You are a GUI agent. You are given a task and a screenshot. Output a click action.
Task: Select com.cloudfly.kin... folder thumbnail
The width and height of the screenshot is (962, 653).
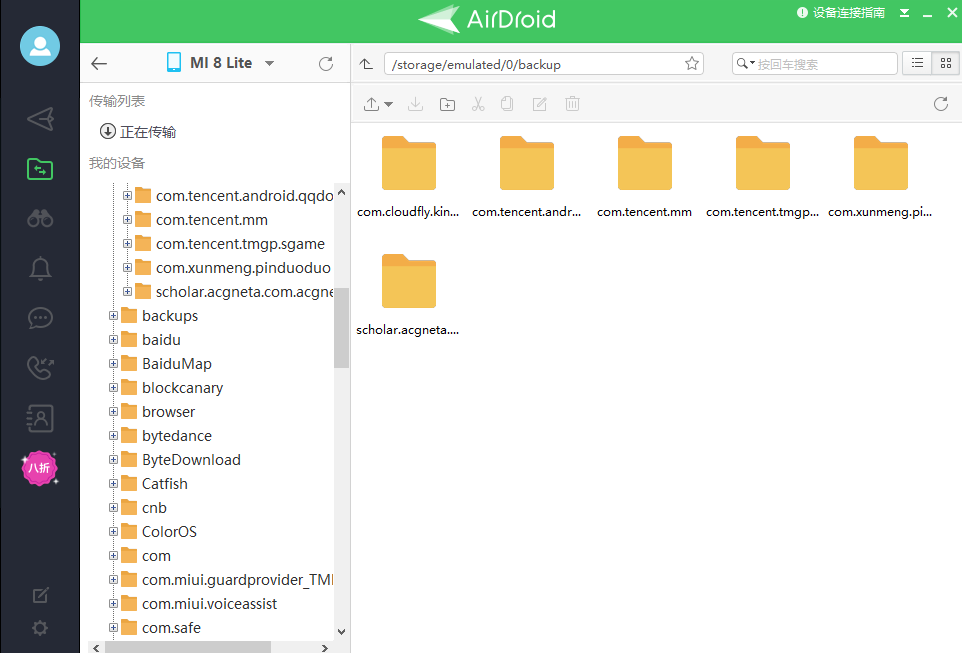(409, 177)
